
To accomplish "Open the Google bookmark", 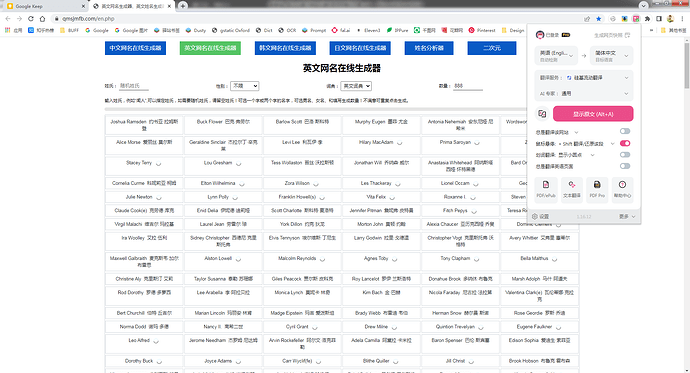I will tap(97, 30).
